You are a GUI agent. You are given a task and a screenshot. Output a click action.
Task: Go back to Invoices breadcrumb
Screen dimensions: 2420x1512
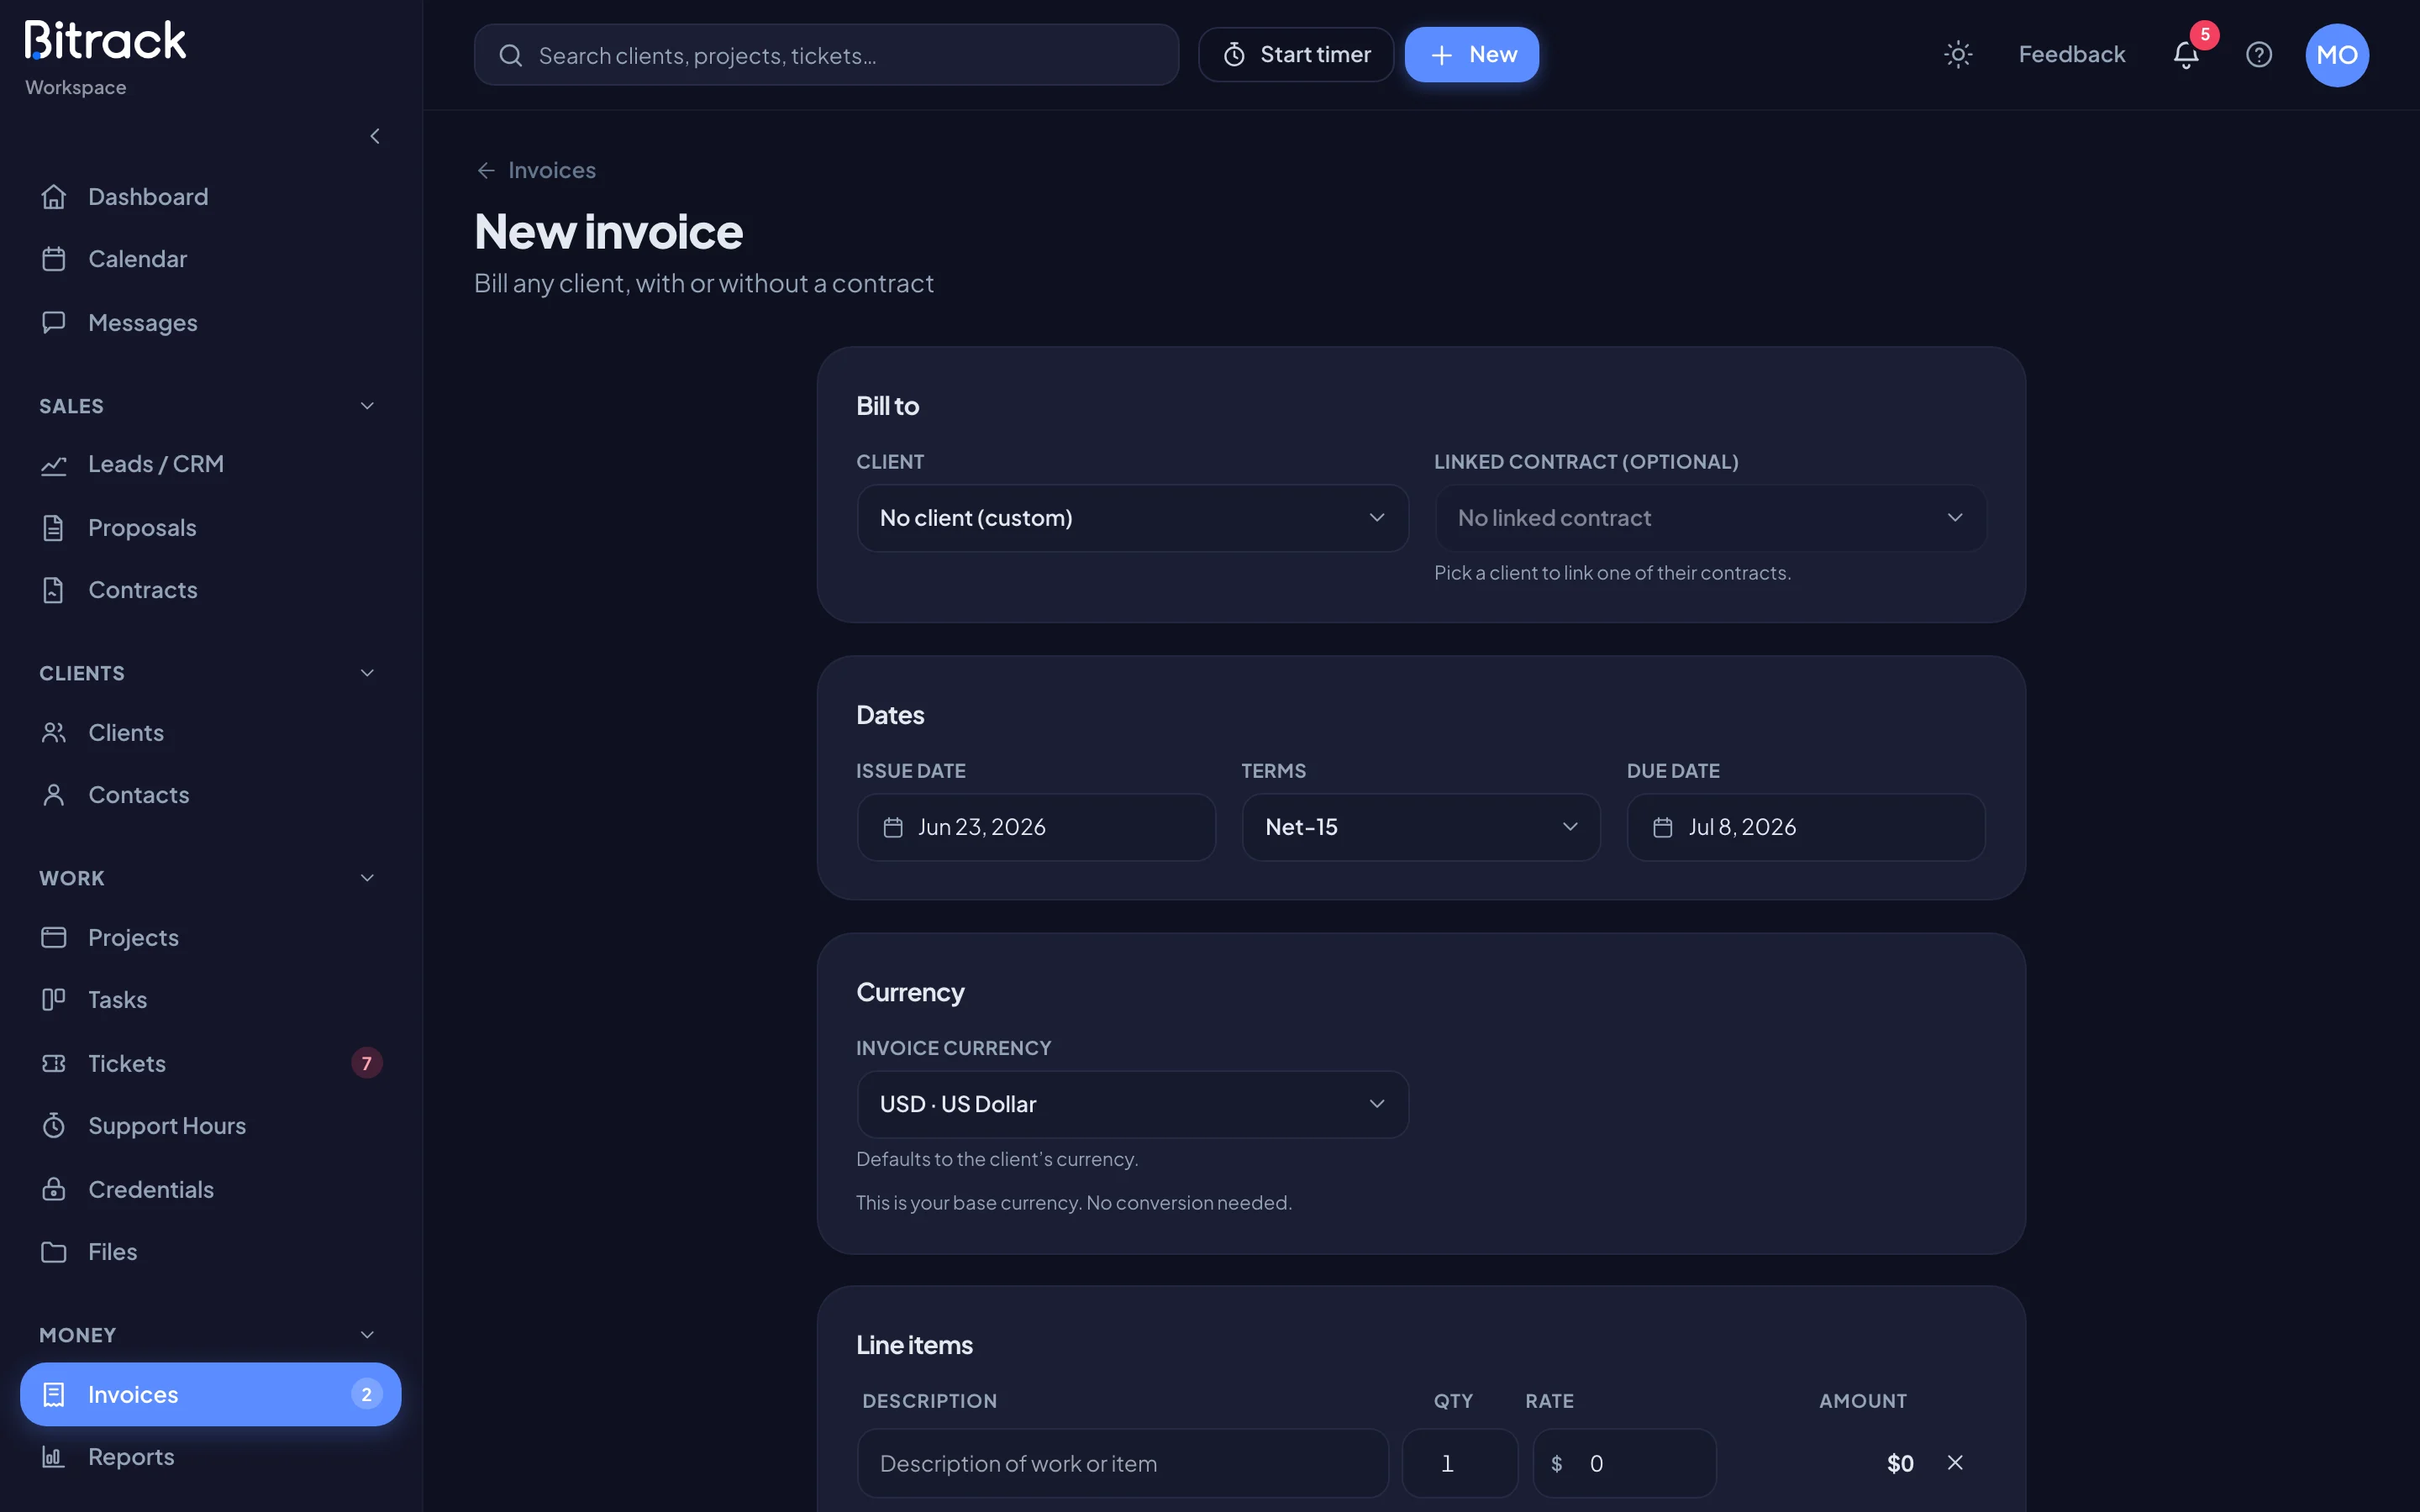coord(536,170)
